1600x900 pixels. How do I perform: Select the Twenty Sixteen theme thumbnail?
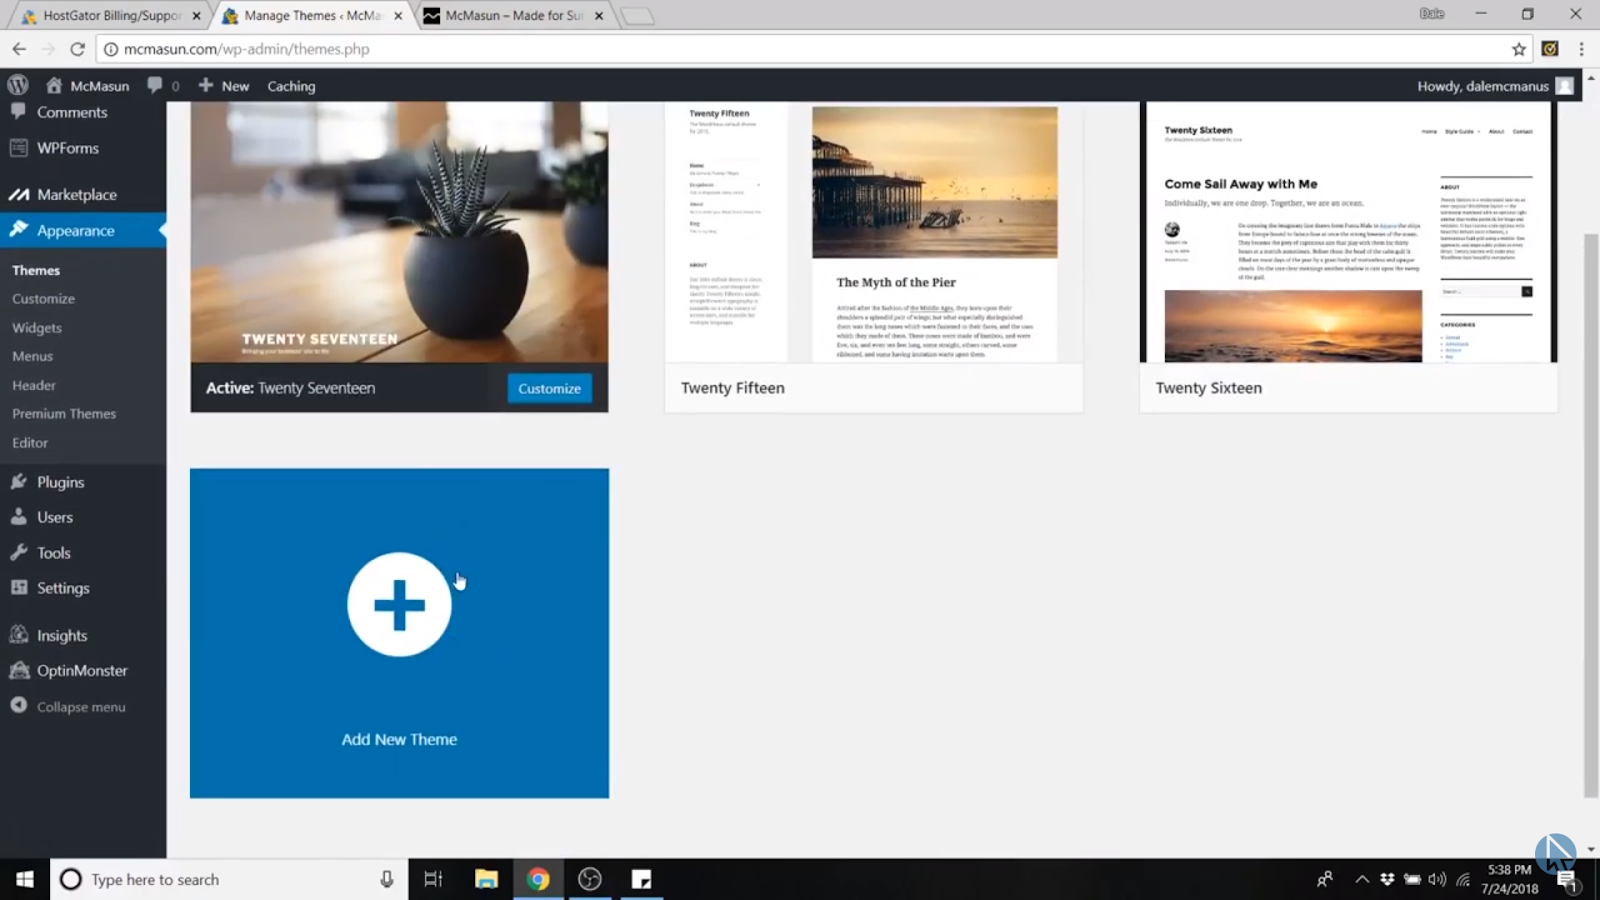[1348, 232]
